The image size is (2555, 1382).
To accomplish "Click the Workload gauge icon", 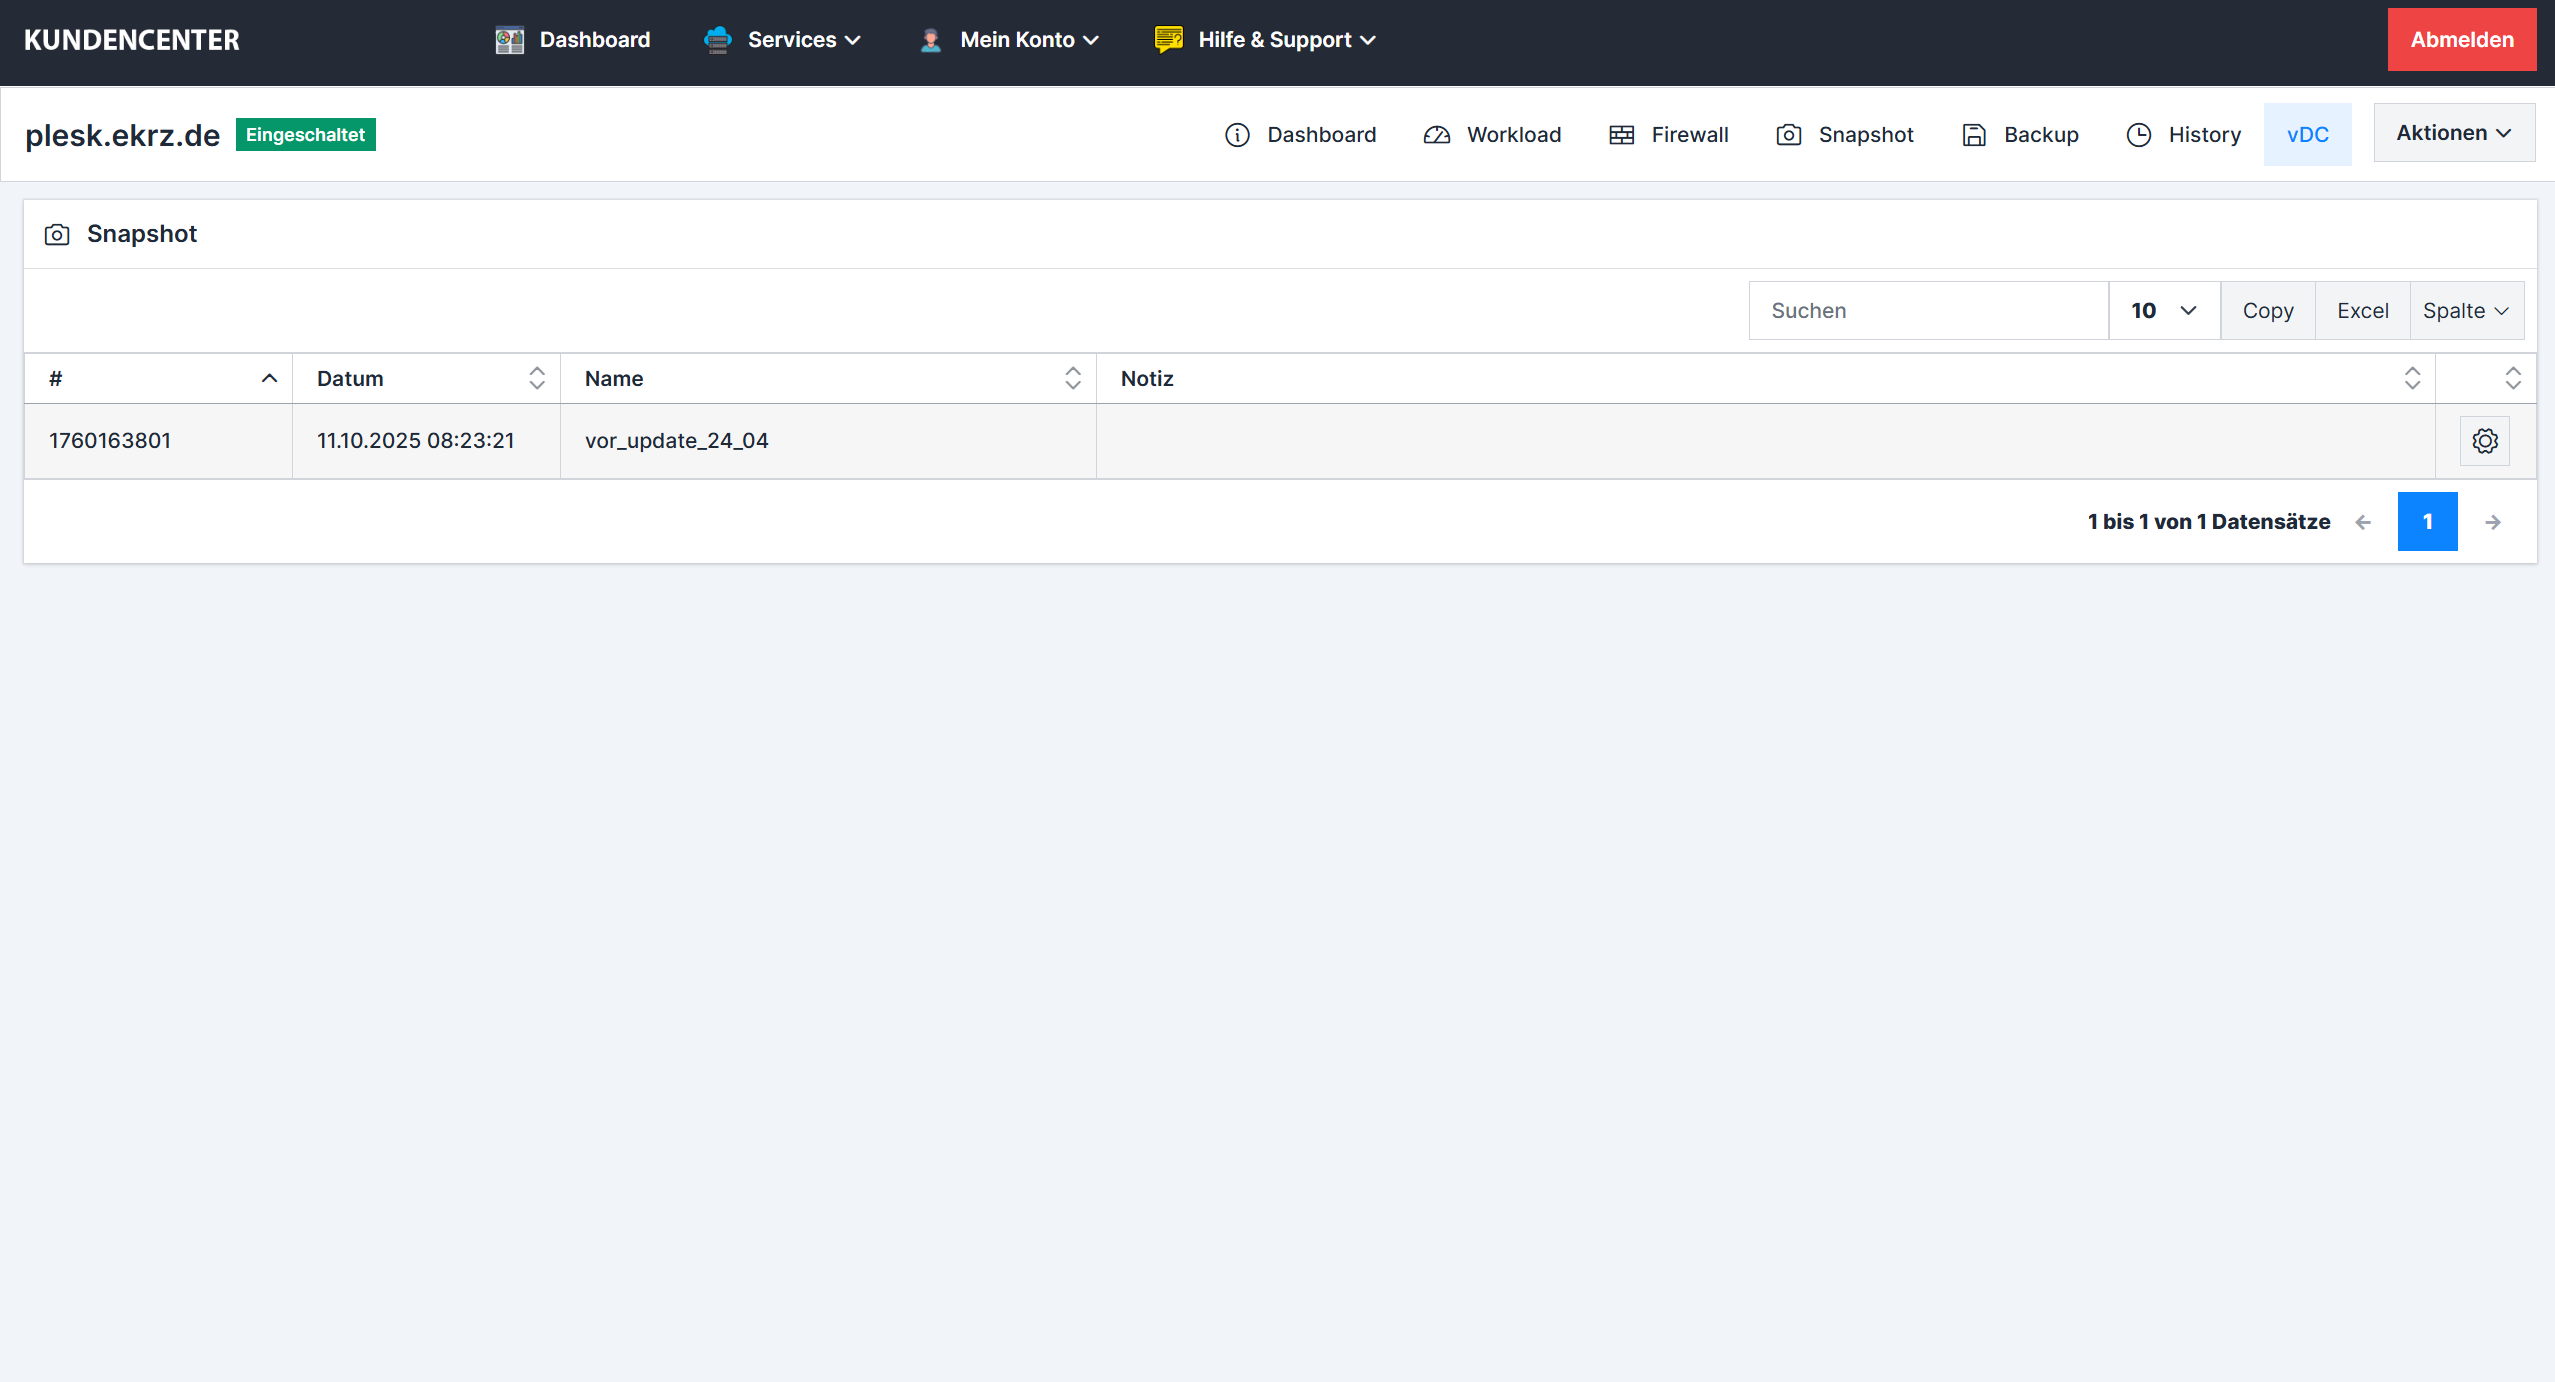I will coord(1436,135).
